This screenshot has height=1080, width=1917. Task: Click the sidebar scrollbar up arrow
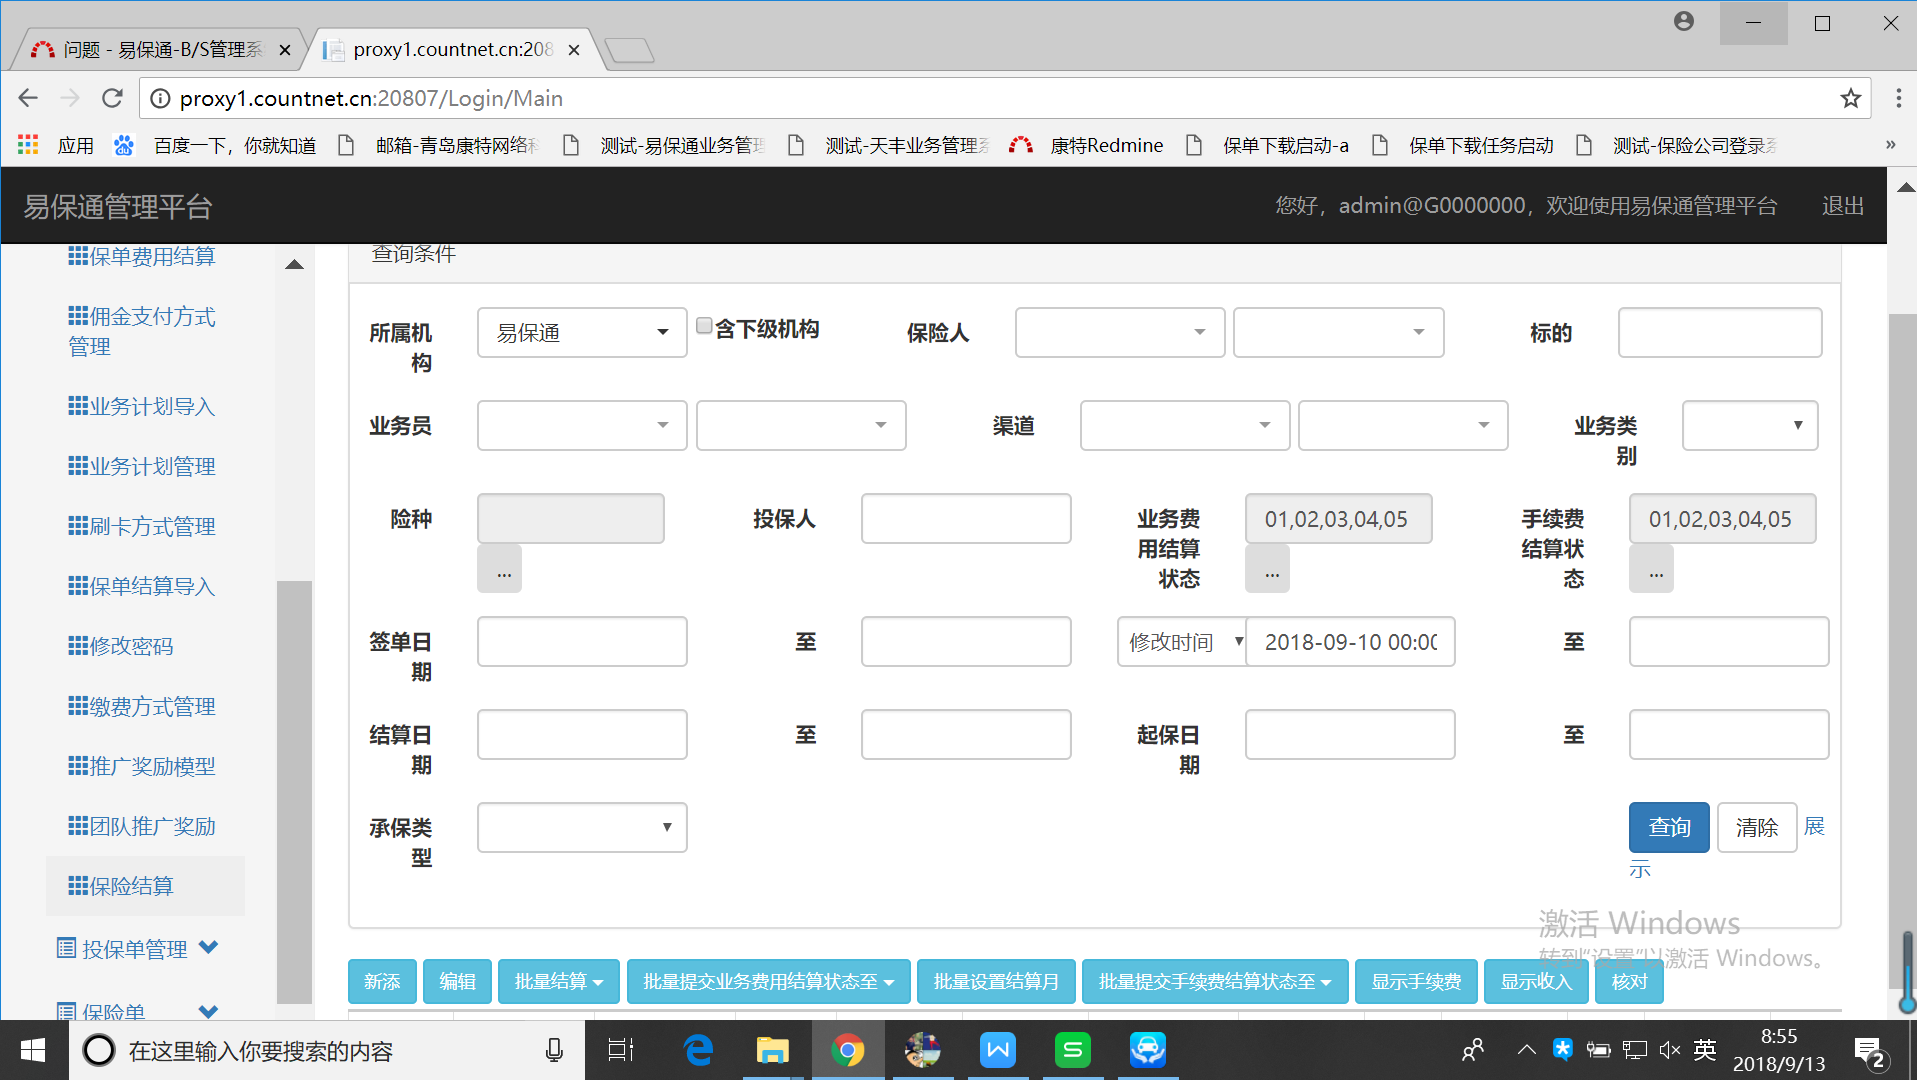(294, 265)
